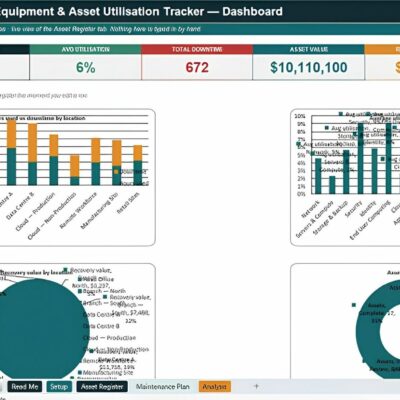Click the End User Computing utilisation bar
400x400 pixels.
tap(389, 159)
